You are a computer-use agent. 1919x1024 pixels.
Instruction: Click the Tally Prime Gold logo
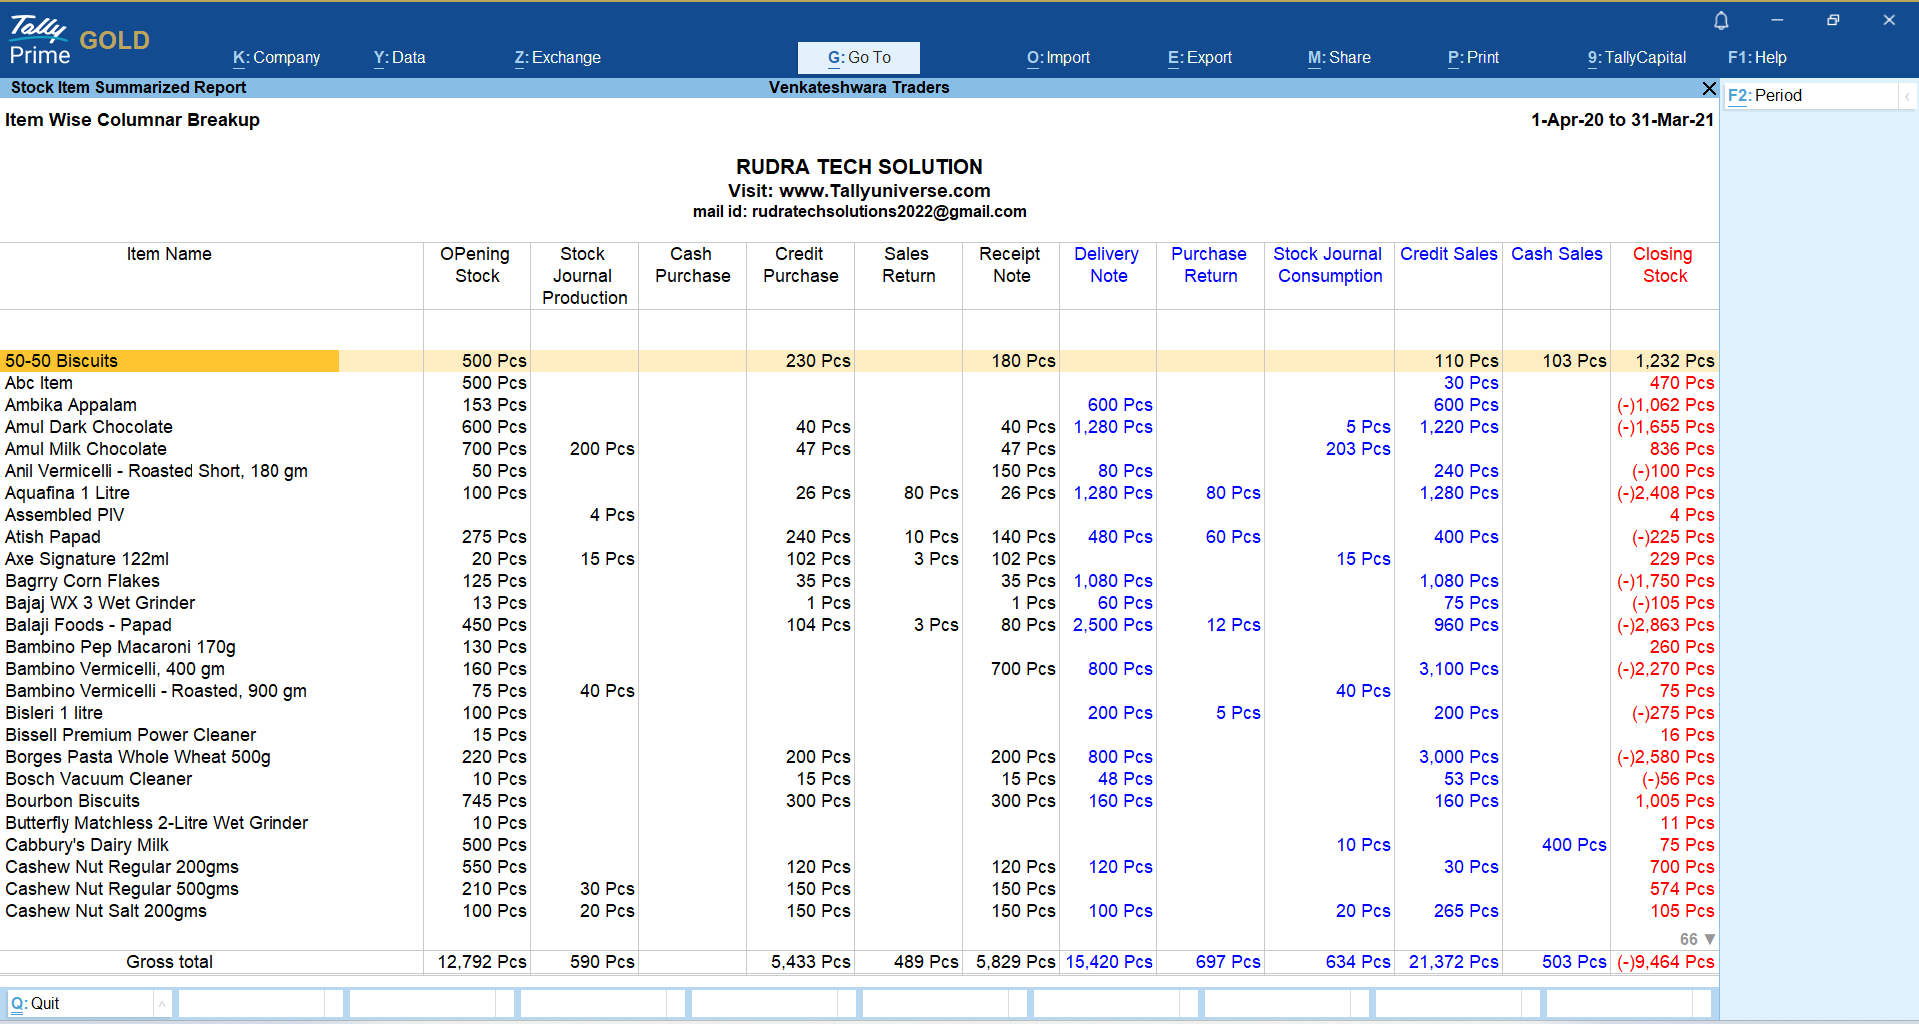click(80, 41)
